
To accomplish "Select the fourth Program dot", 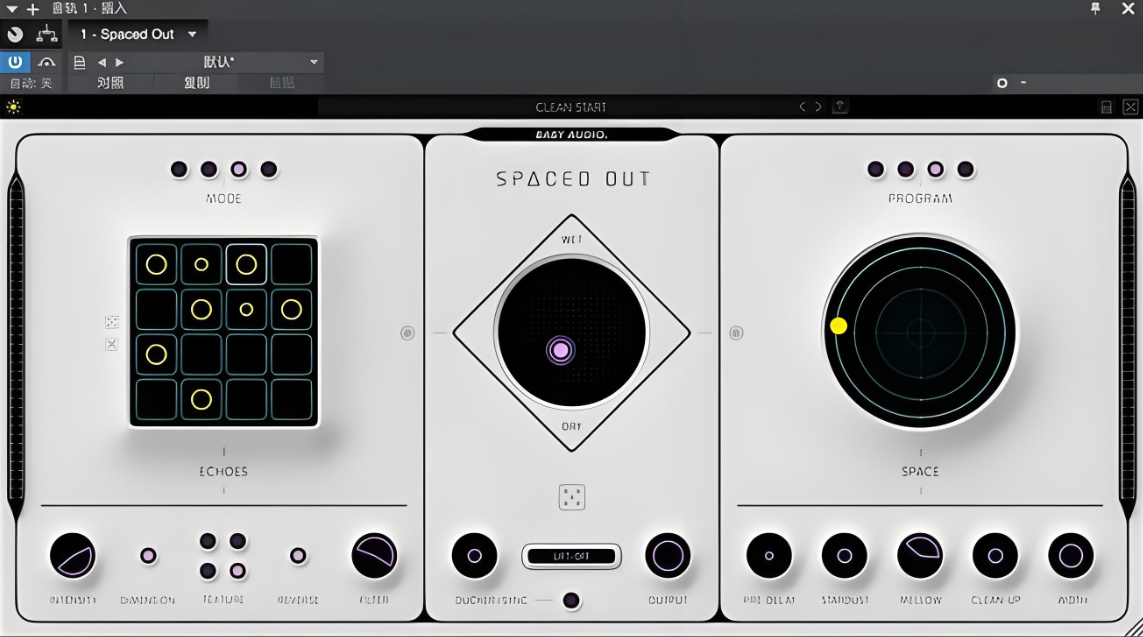I will 965,170.
